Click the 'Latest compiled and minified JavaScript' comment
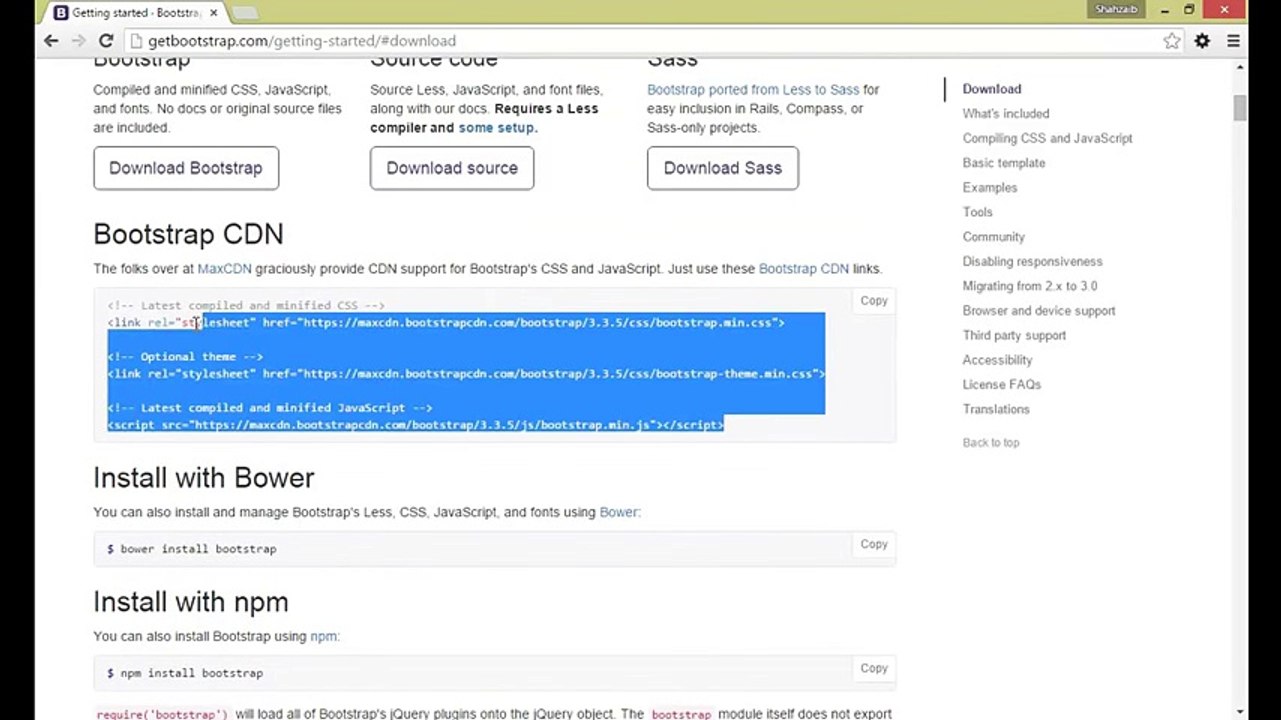The image size is (1281, 720). pyautogui.click(x=270, y=408)
